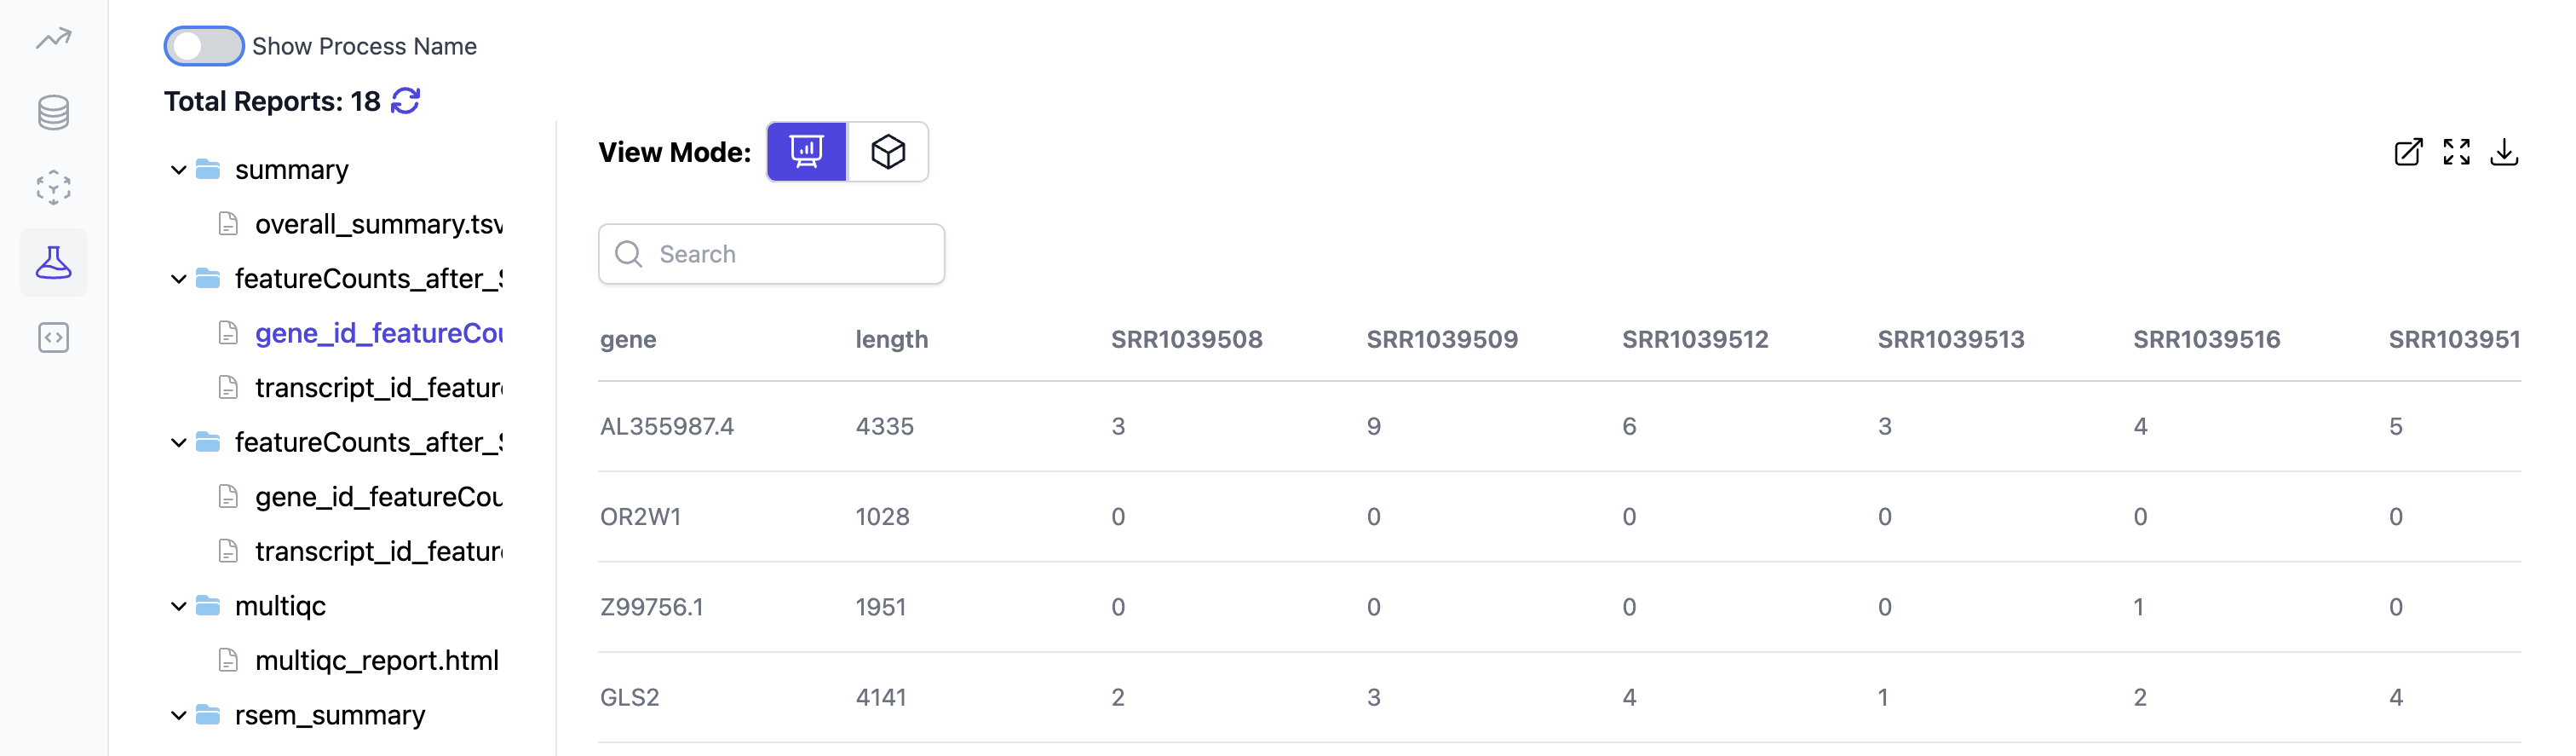This screenshot has height=756, width=2576.
Task: Select transcript_id_feature file
Action: pos(380,387)
